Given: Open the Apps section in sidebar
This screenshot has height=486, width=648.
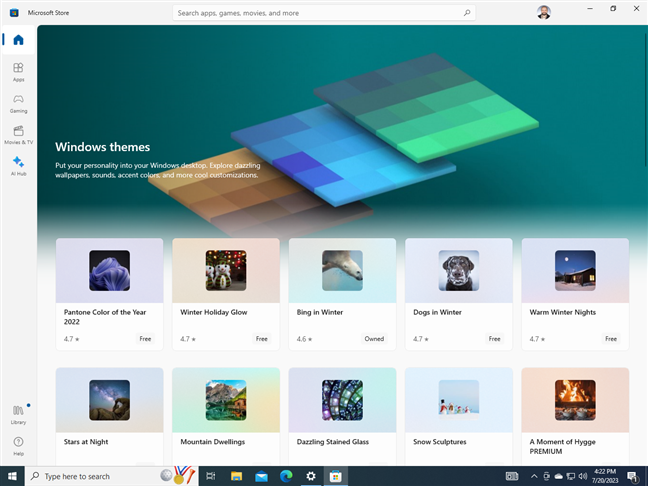Looking at the screenshot, I should click(18, 71).
